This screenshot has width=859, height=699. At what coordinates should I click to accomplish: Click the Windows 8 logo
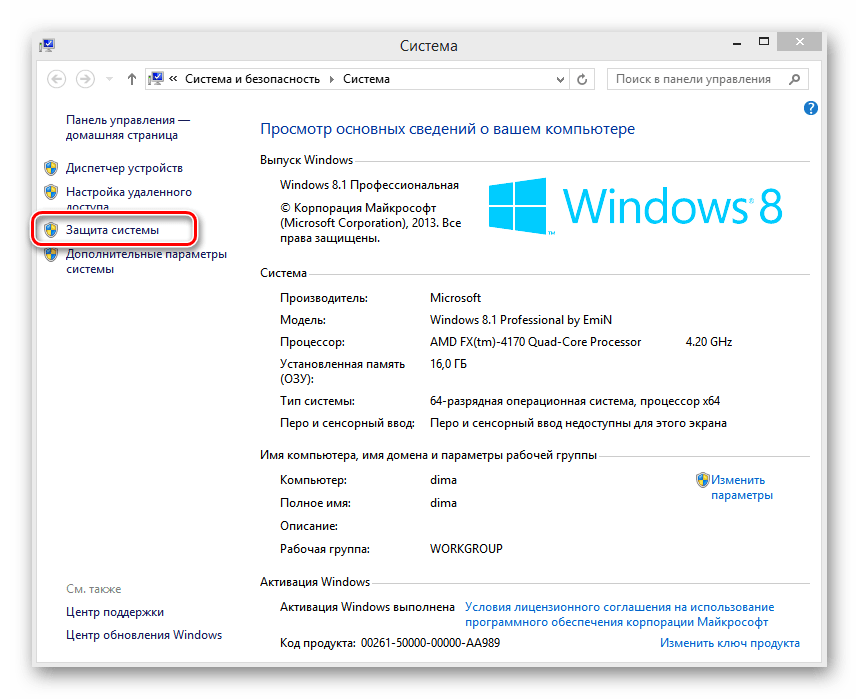(635, 206)
